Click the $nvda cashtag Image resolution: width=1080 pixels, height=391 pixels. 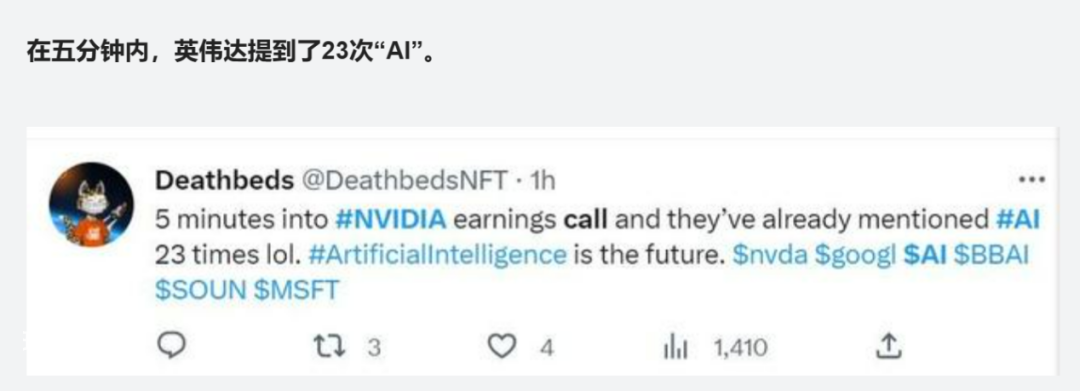click(x=769, y=255)
